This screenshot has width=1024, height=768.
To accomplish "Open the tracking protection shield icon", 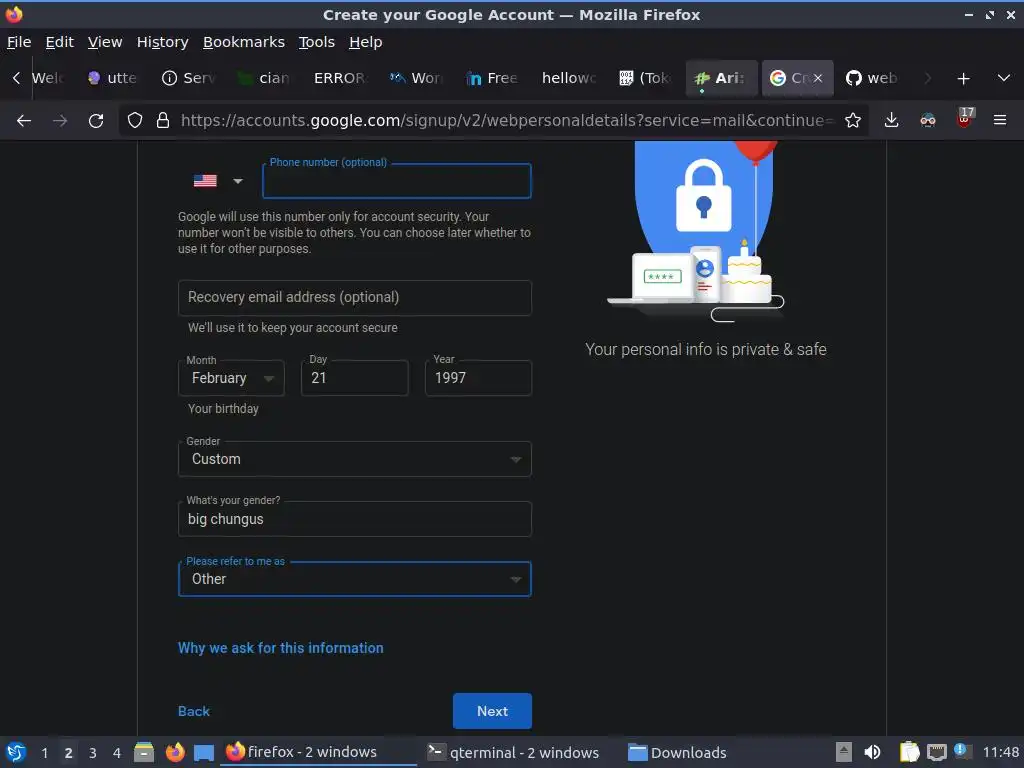I will click(x=135, y=120).
